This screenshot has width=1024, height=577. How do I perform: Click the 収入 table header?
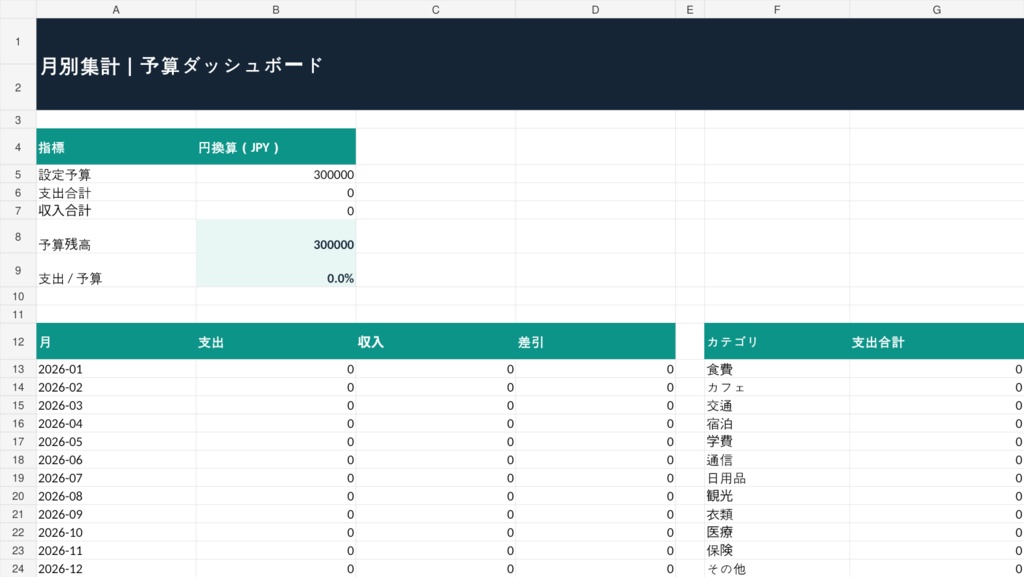(x=436, y=341)
